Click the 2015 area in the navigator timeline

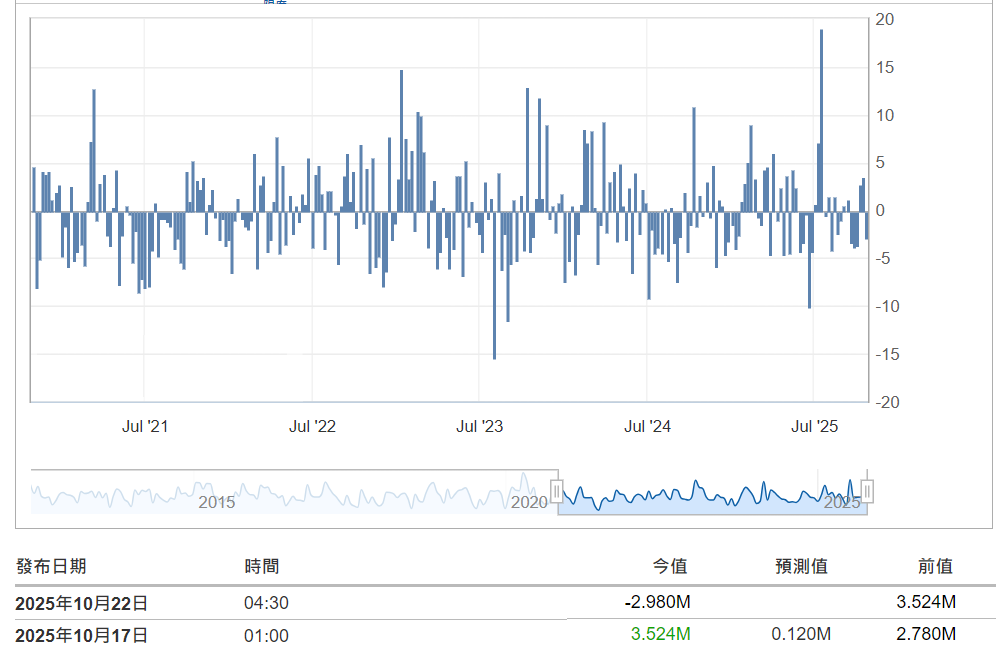coord(216,501)
